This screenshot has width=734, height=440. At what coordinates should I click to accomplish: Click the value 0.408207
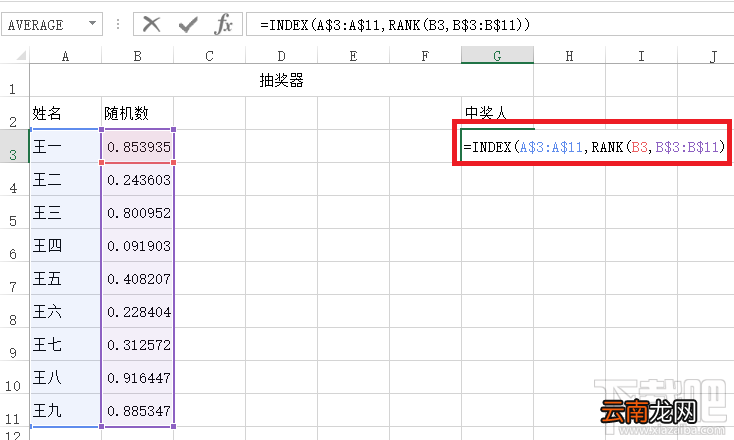coord(137,278)
